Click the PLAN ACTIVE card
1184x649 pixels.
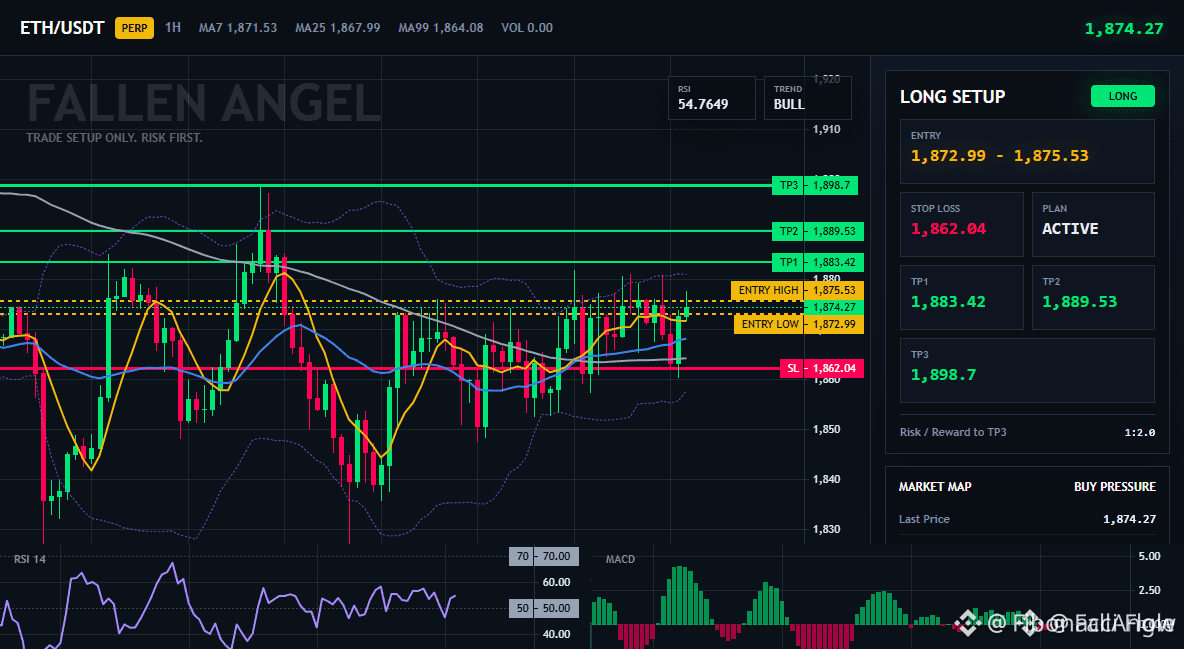(x=1093, y=224)
